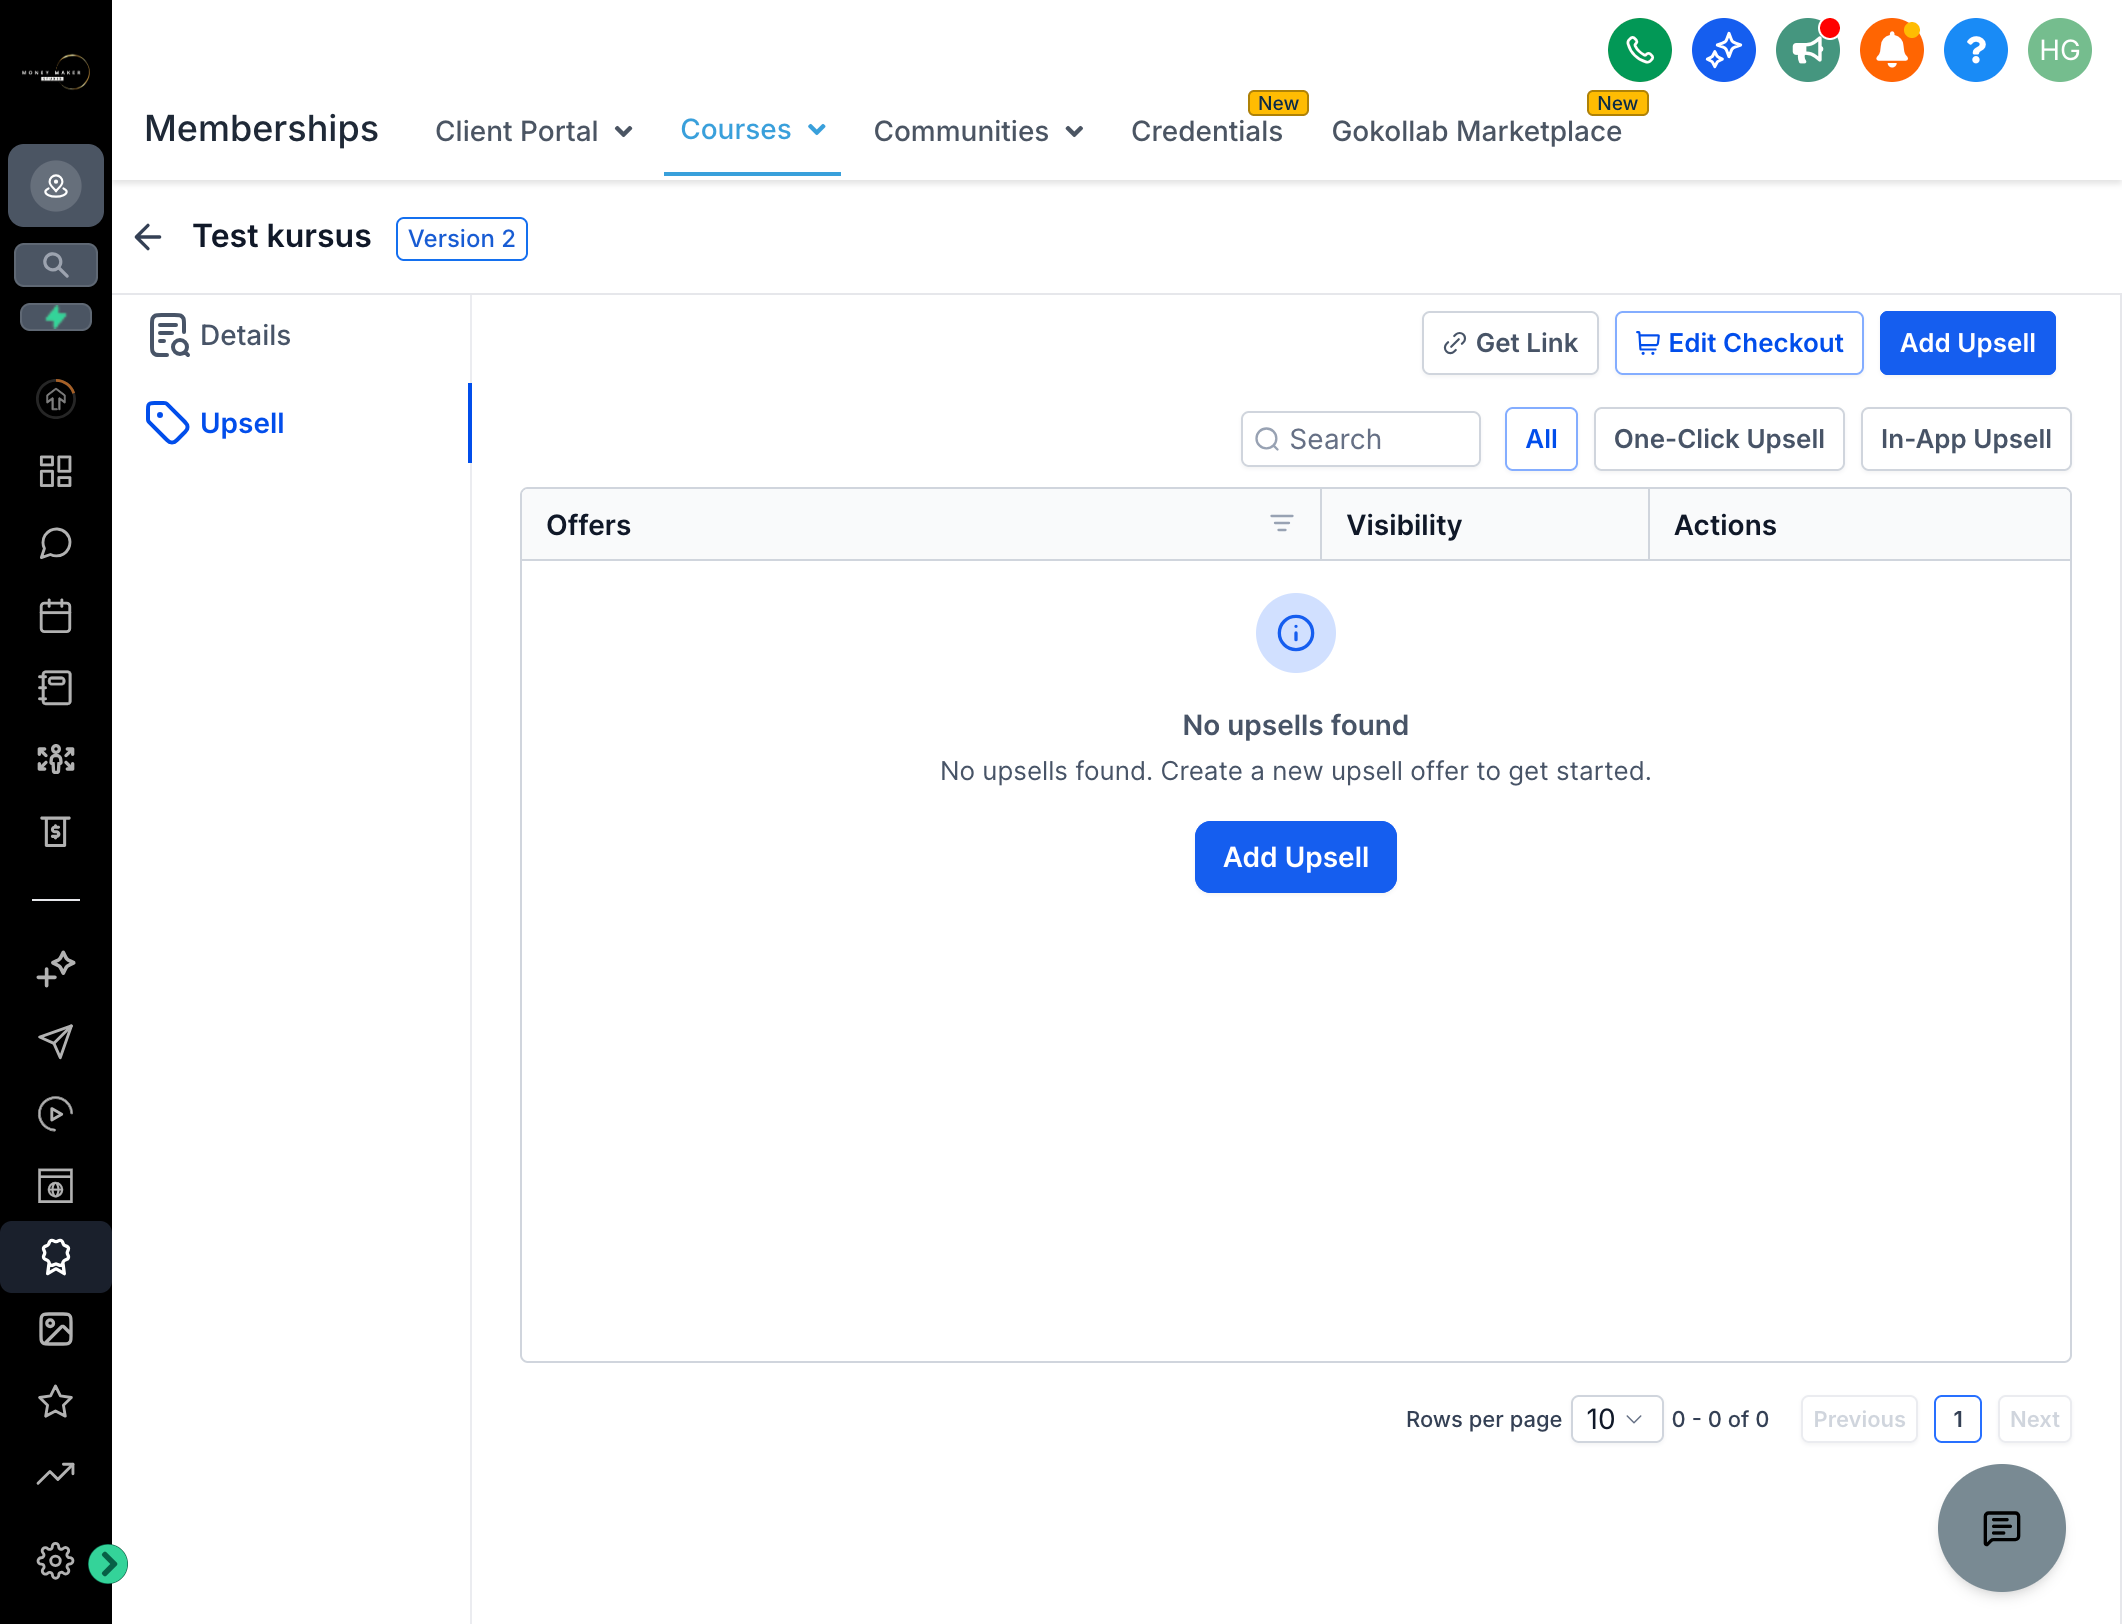
Task: Filter by In-App Upsell
Action: pyautogui.click(x=1966, y=439)
